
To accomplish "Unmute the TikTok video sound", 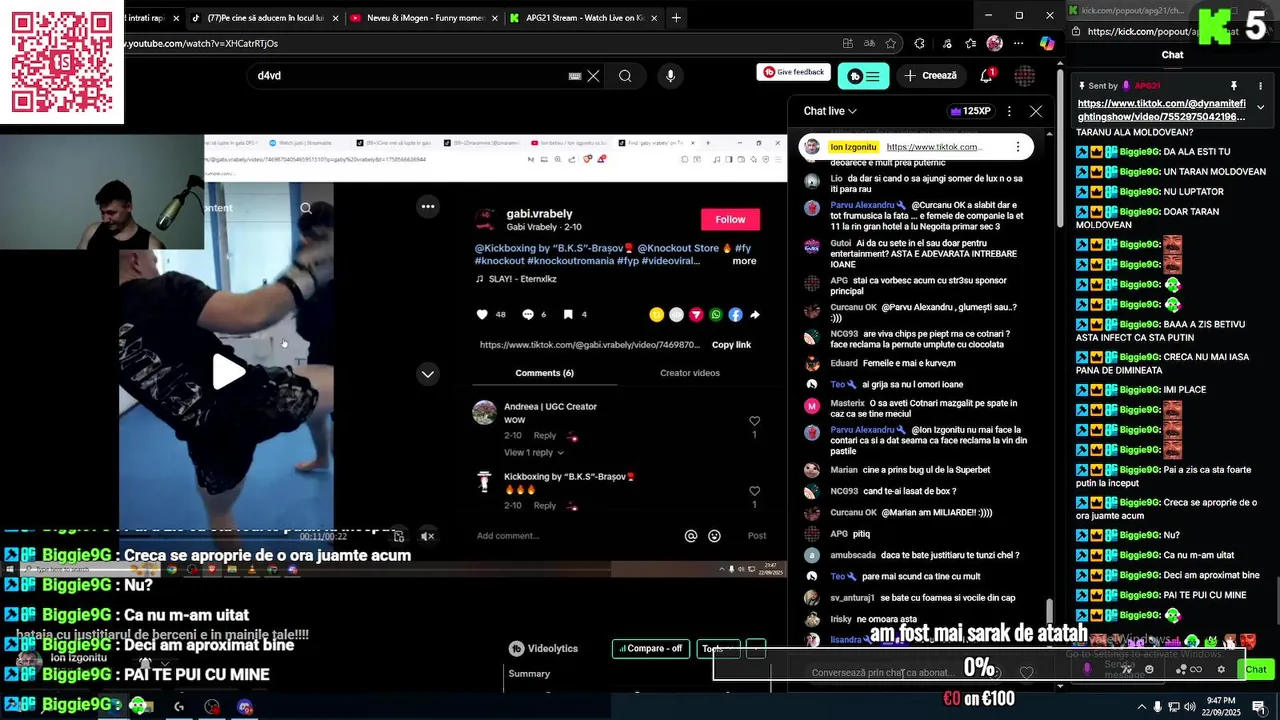I will coord(427,536).
